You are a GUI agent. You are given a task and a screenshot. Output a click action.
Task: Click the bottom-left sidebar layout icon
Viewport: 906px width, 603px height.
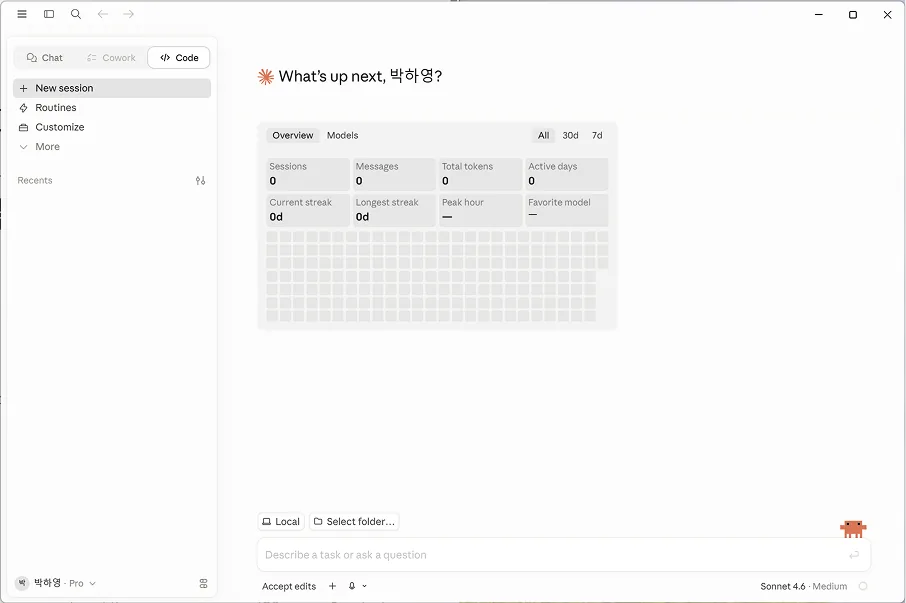(x=203, y=583)
